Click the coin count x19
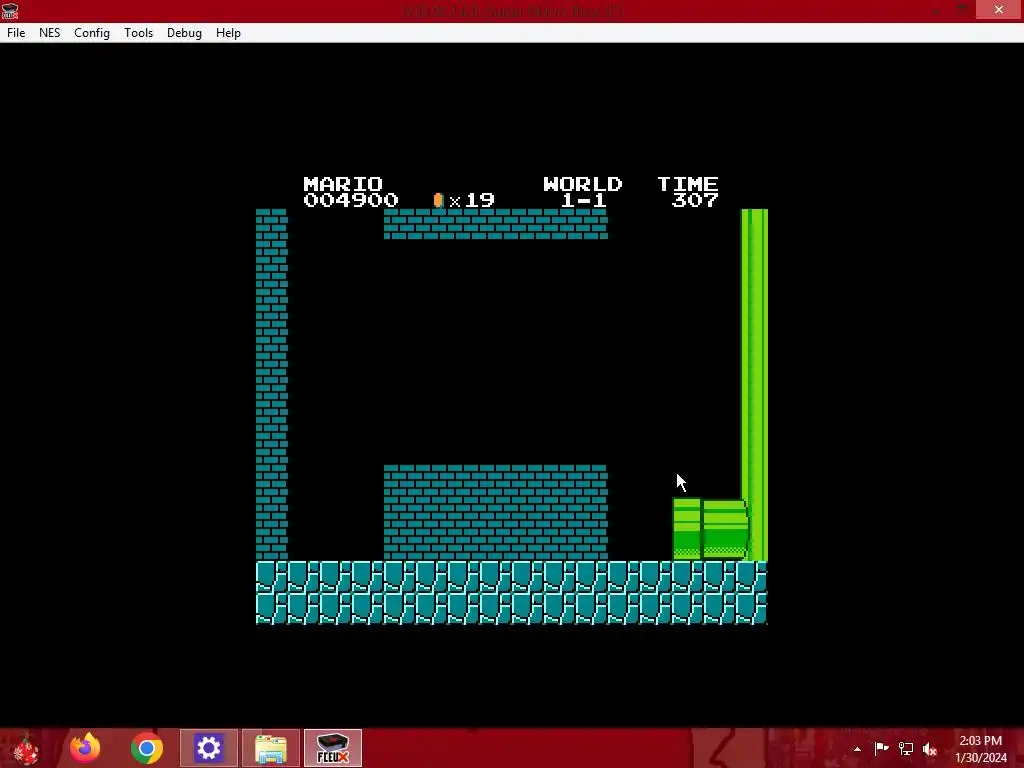 pos(472,200)
